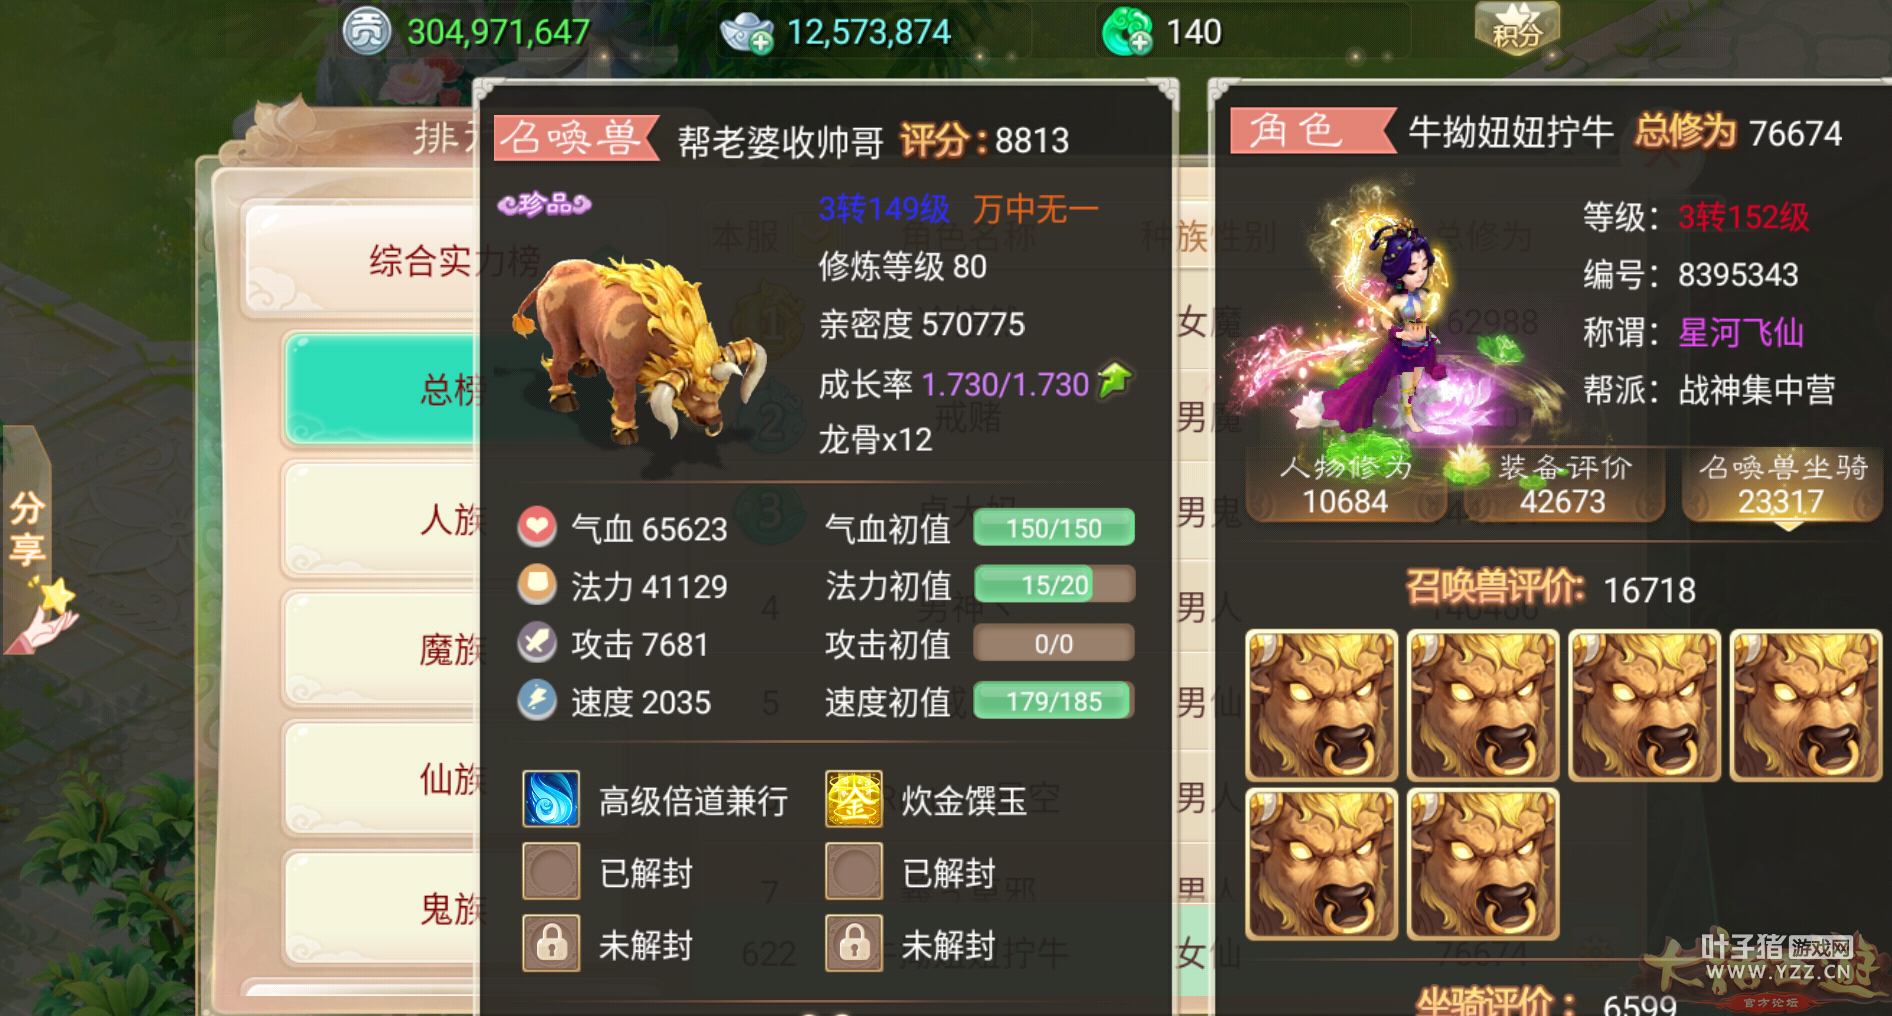The width and height of the screenshot is (1892, 1016).
Task: Click the 炊金馔玉 gold skill icon
Action: tap(854, 799)
